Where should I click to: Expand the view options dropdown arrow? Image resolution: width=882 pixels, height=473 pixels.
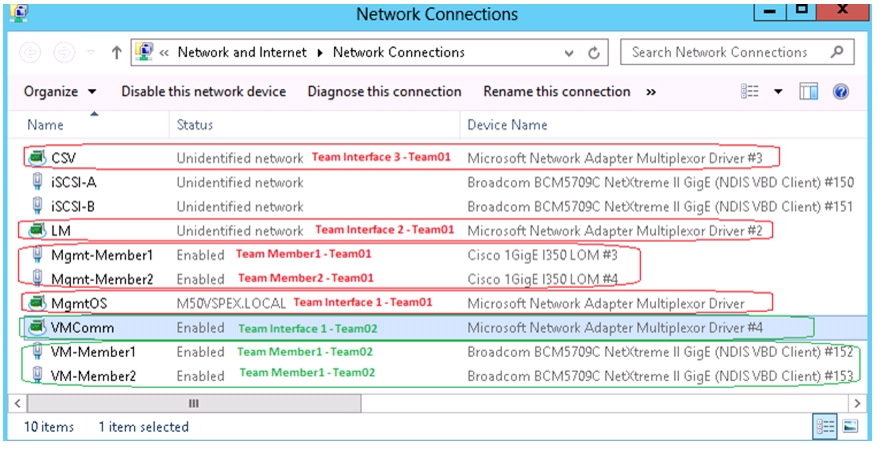pos(778,91)
